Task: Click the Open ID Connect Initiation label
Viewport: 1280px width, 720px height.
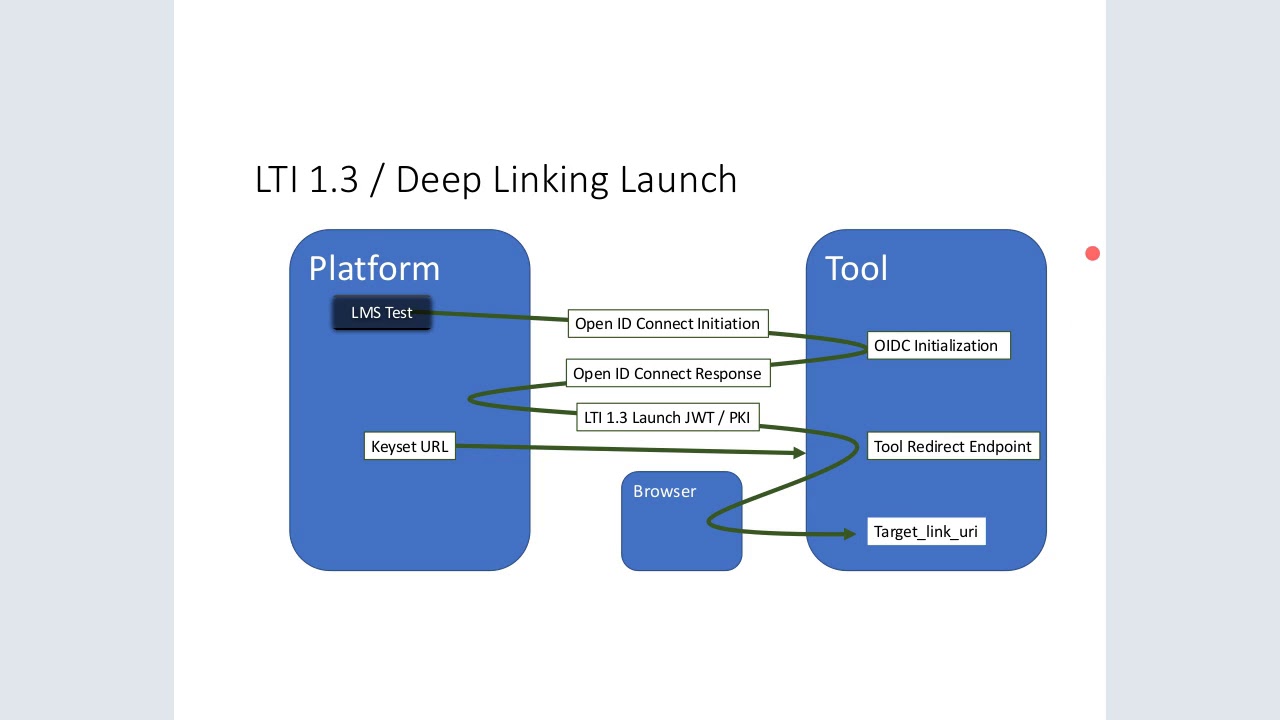Action: (x=667, y=324)
